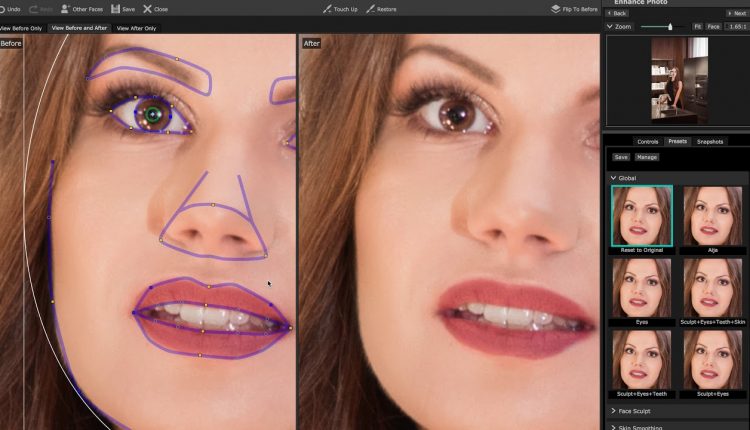This screenshot has width=750, height=430.
Task: Click the Fit zoom button
Action: tap(697, 26)
